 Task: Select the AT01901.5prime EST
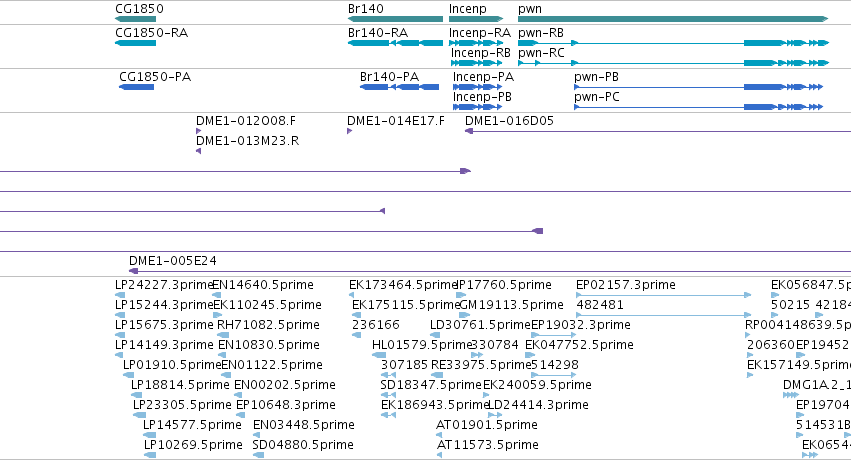tap(439, 435)
